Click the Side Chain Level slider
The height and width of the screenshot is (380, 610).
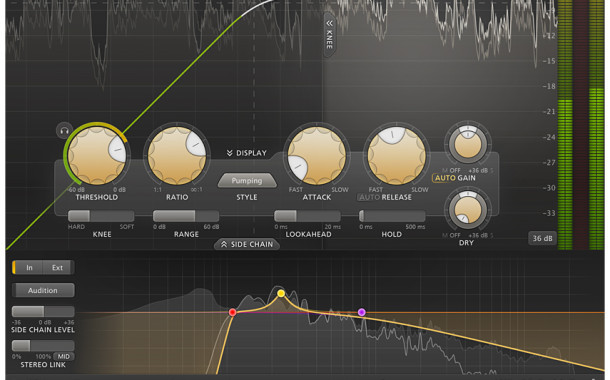click(x=43, y=311)
